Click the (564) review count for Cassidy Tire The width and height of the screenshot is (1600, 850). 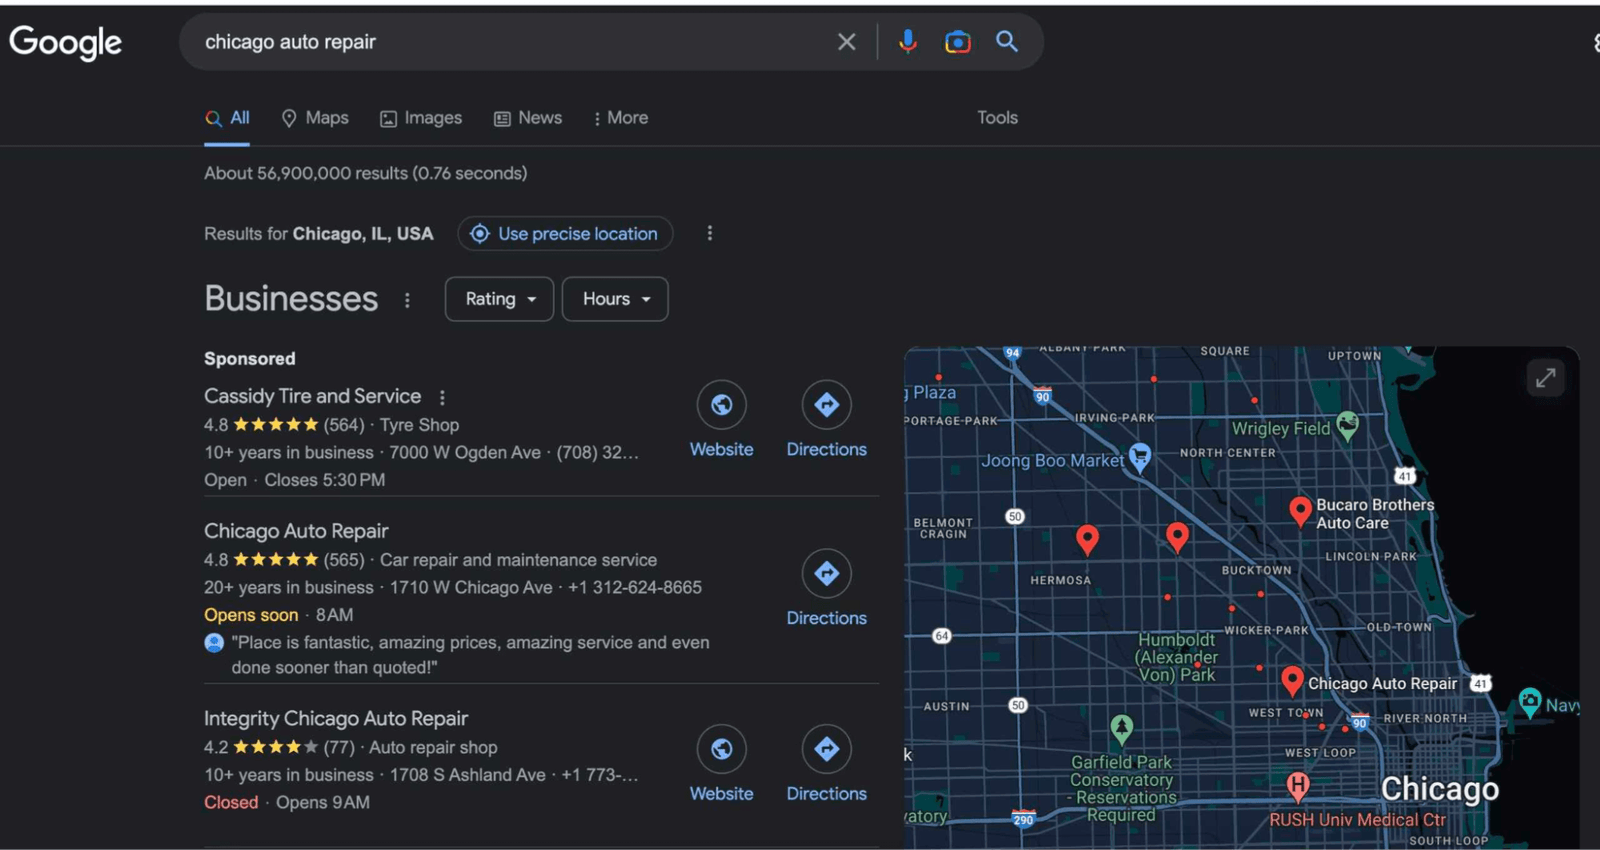(344, 425)
